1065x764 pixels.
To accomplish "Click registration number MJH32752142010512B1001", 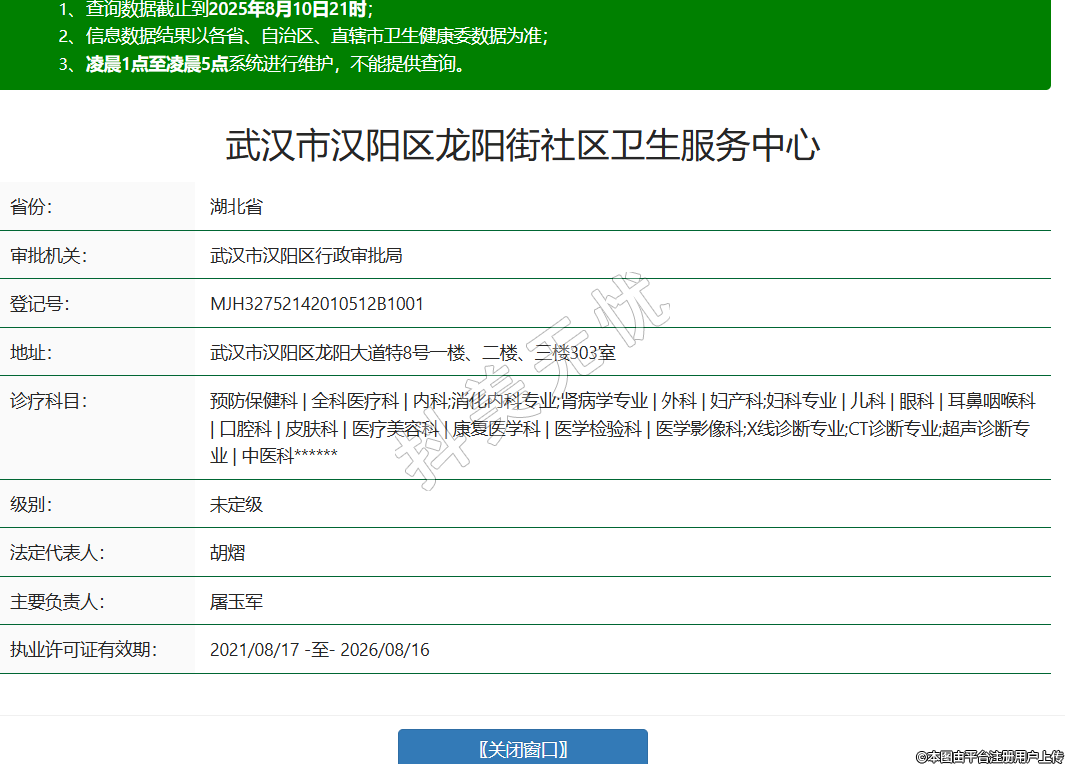I will (317, 304).
